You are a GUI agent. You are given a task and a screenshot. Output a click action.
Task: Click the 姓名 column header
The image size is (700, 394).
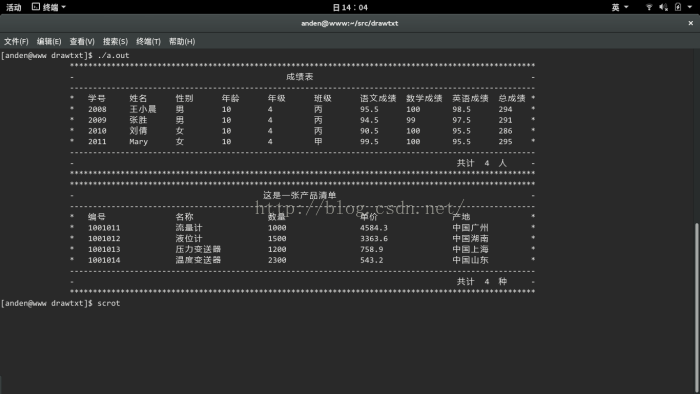pos(138,98)
